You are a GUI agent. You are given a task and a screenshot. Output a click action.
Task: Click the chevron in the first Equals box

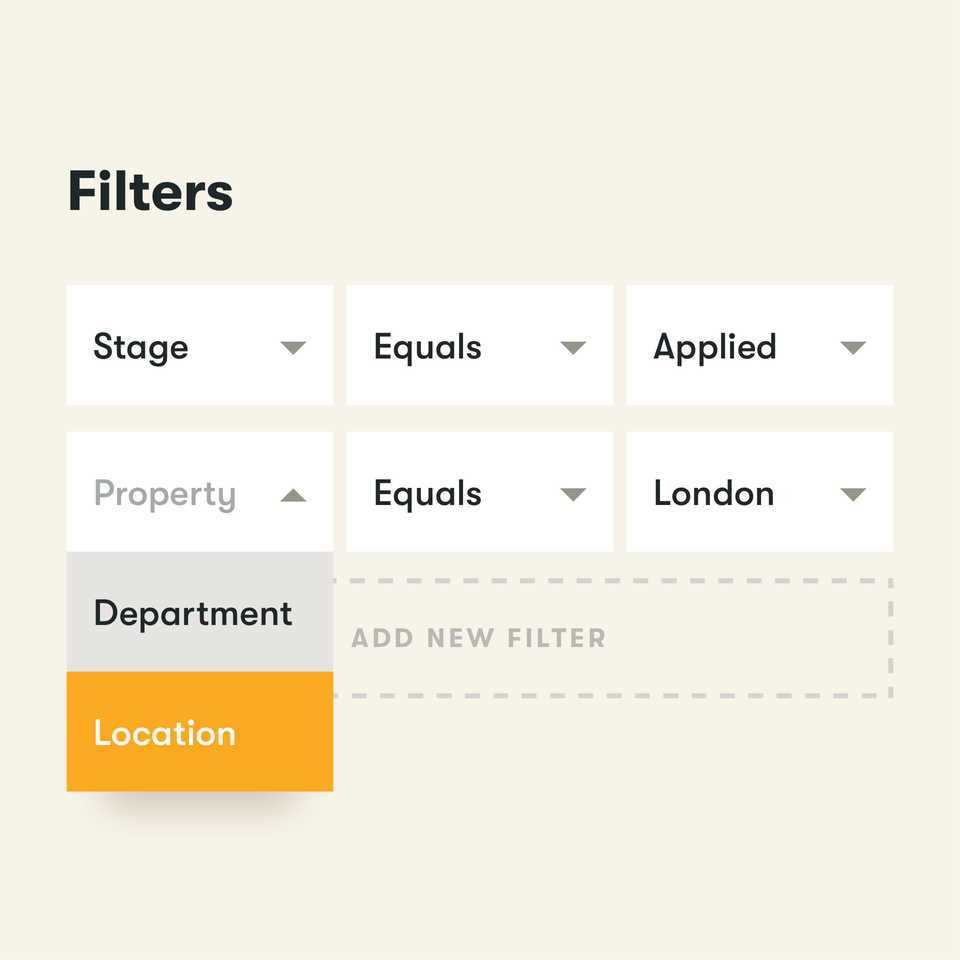(x=573, y=348)
